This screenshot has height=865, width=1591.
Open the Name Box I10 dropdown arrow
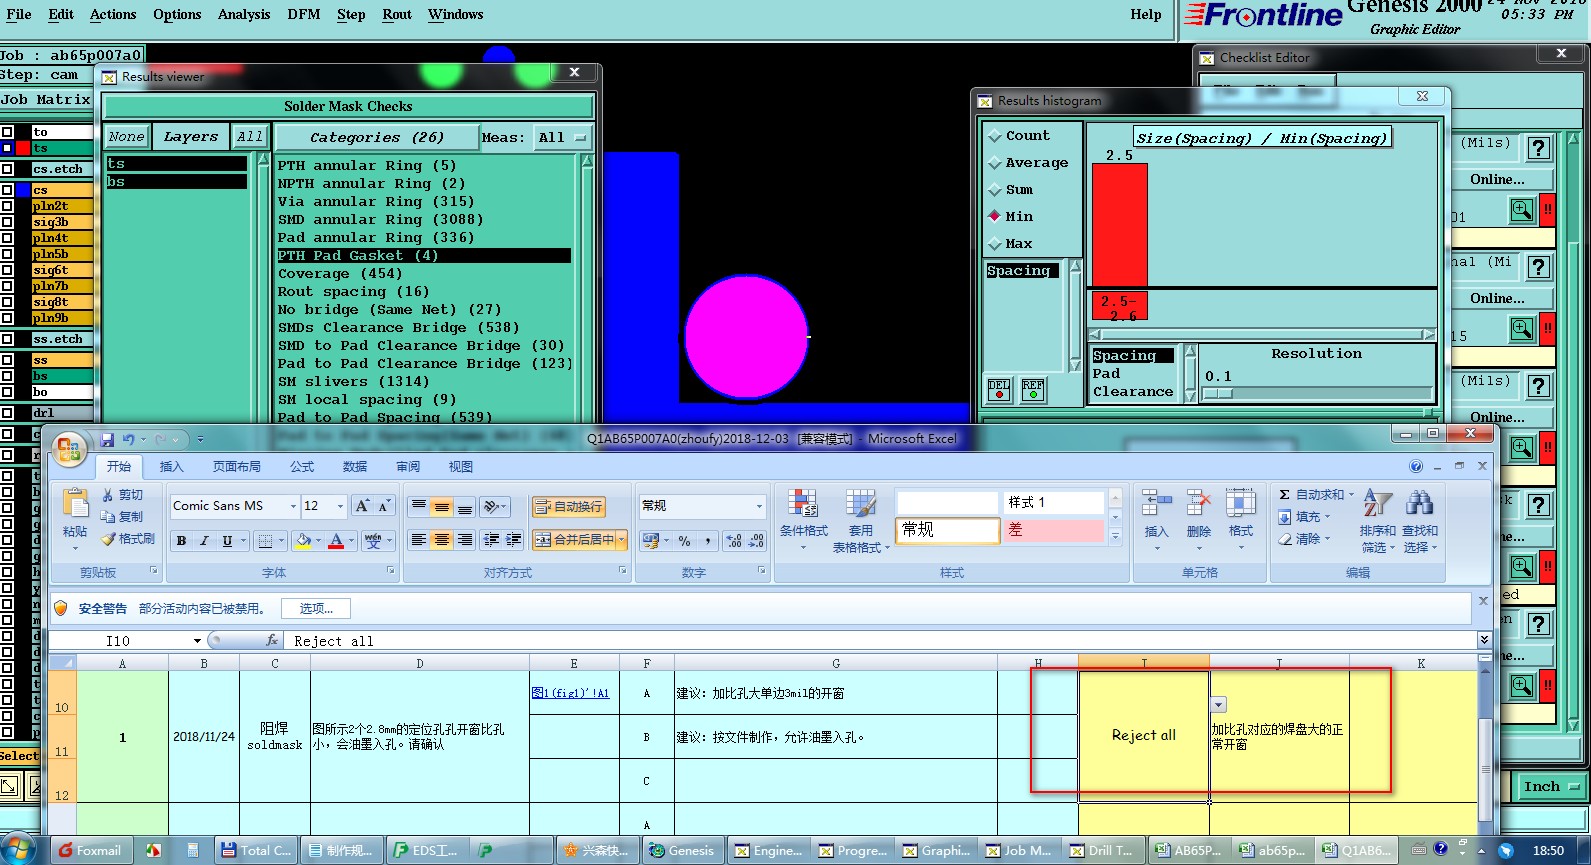pyautogui.click(x=197, y=641)
